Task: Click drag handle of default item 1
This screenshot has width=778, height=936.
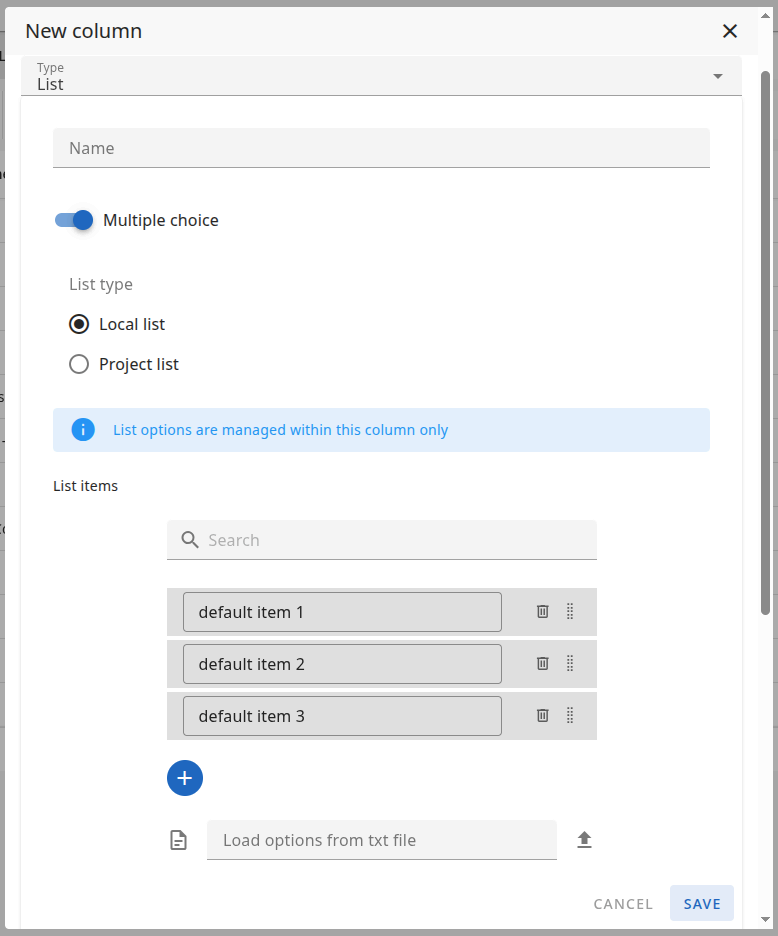Action: tap(570, 611)
